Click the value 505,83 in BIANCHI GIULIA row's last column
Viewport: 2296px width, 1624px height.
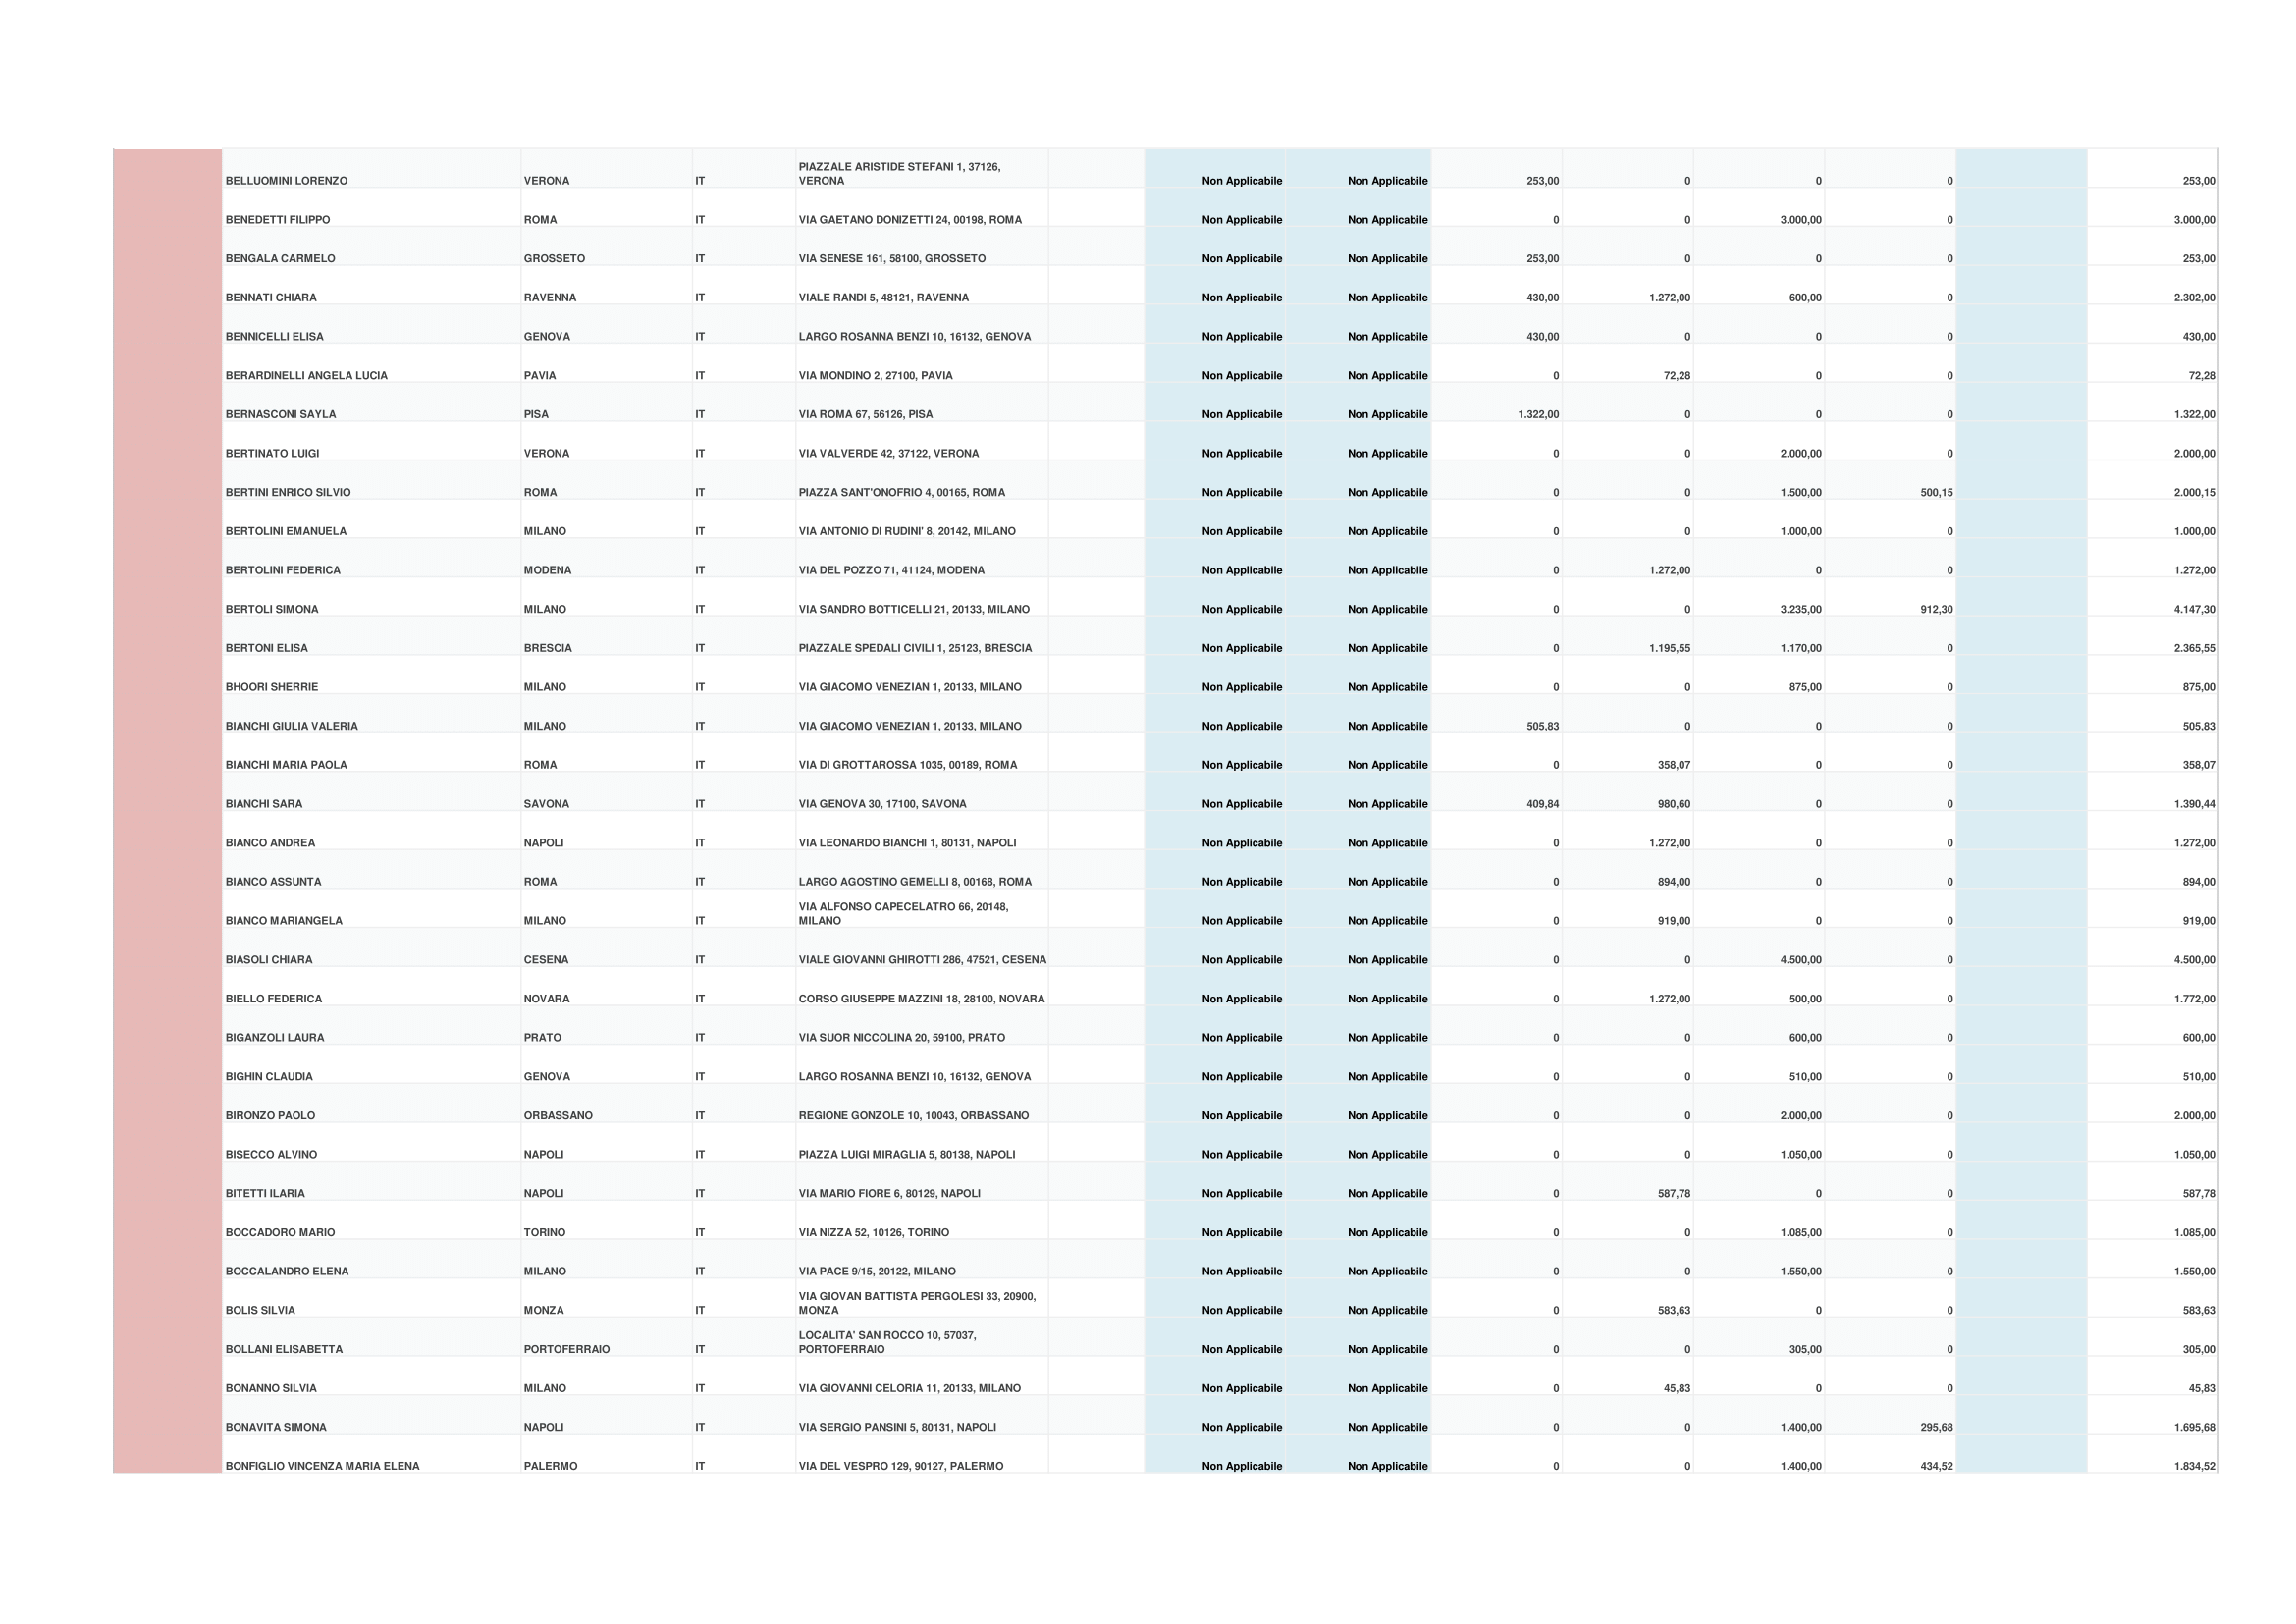coord(2198,727)
